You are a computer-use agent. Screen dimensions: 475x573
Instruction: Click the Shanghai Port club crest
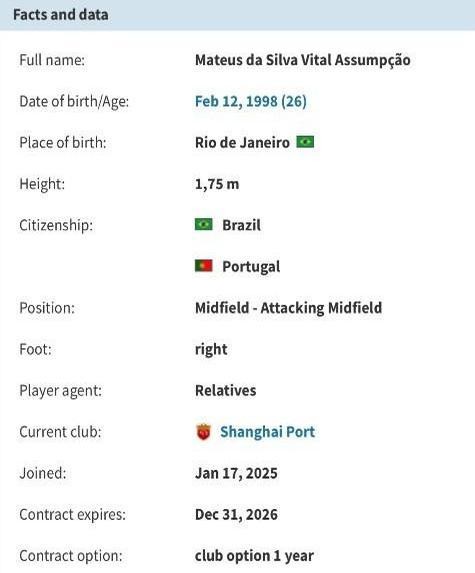coord(204,432)
